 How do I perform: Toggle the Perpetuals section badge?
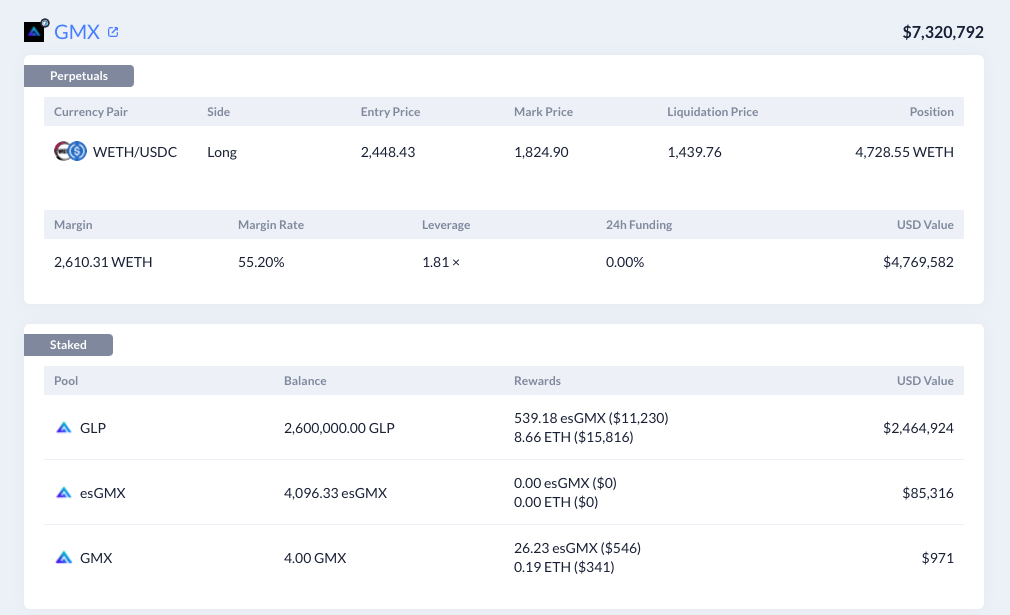click(x=79, y=75)
